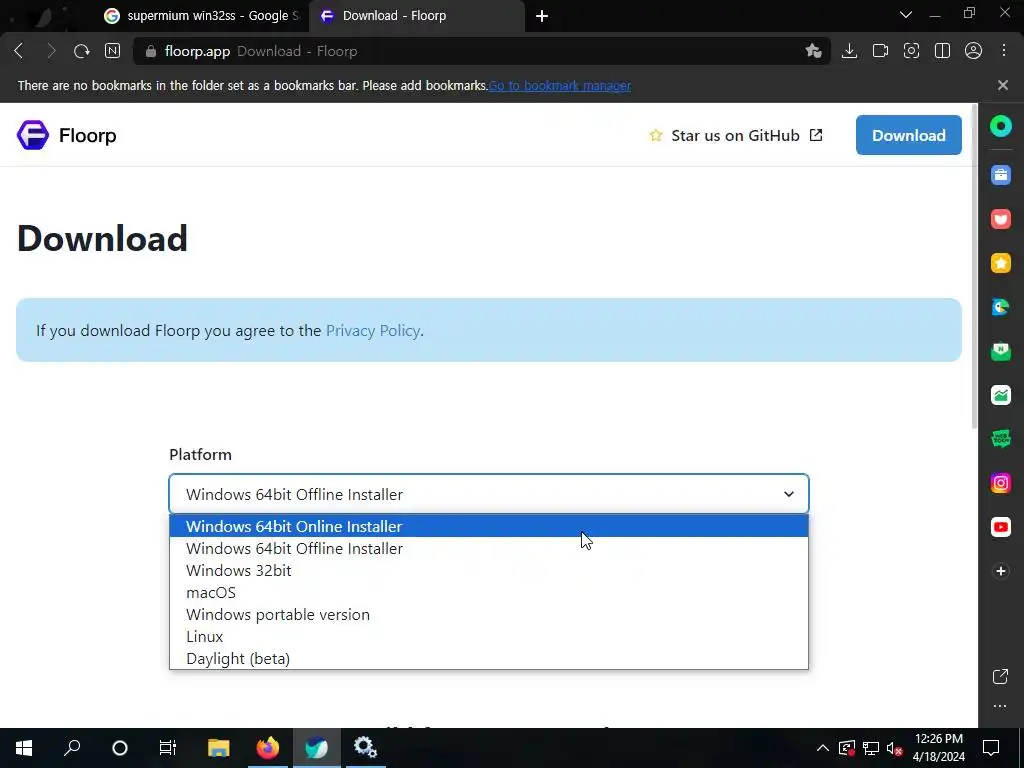The height and width of the screenshot is (768, 1024).
Task: Open the Instagram sidebar icon
Action: [1000, 483]
